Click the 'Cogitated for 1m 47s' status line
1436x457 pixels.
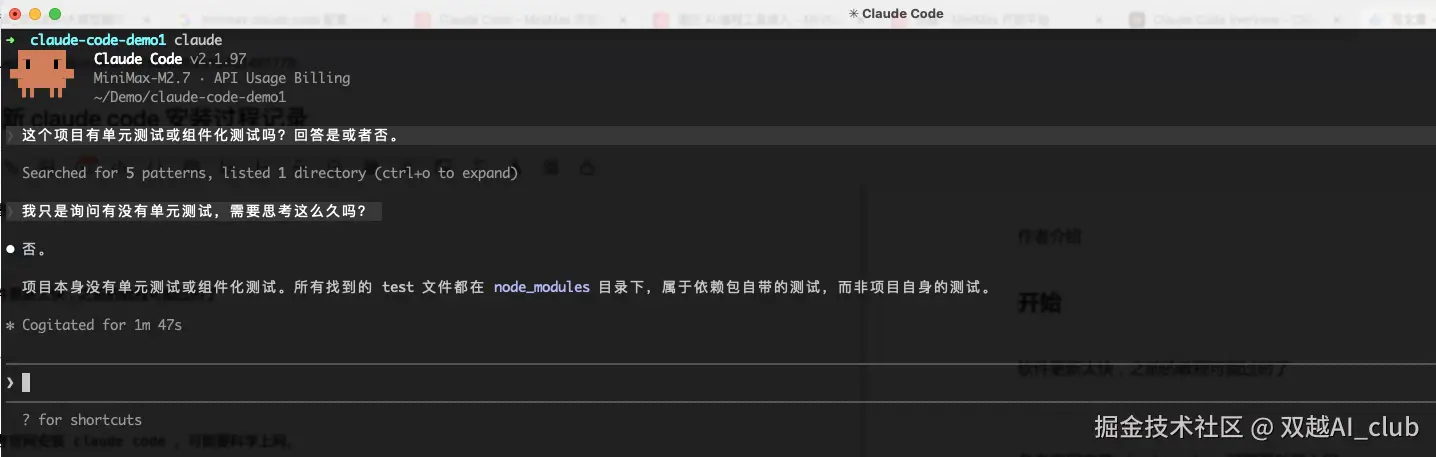tap(94, 325)
